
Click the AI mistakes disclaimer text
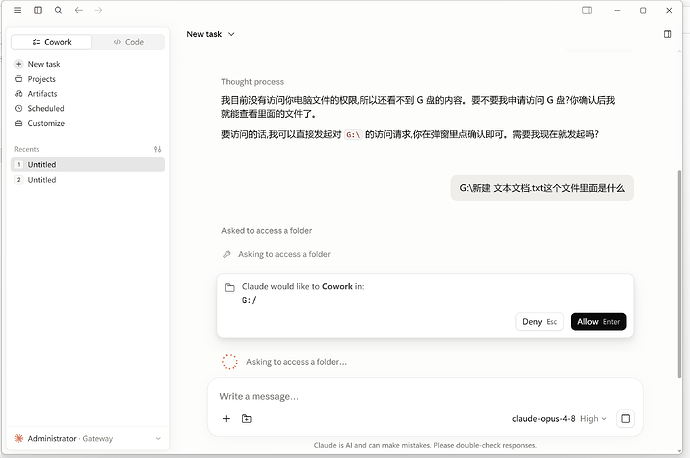(425, 445)
